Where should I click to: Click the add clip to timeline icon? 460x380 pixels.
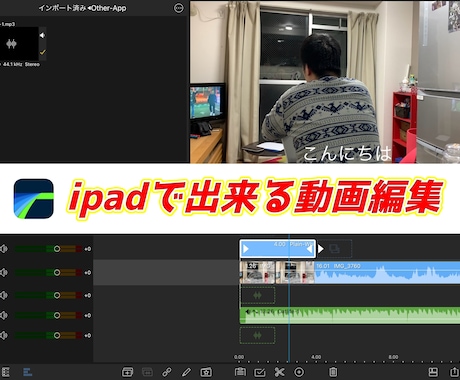tap(128, 372)
